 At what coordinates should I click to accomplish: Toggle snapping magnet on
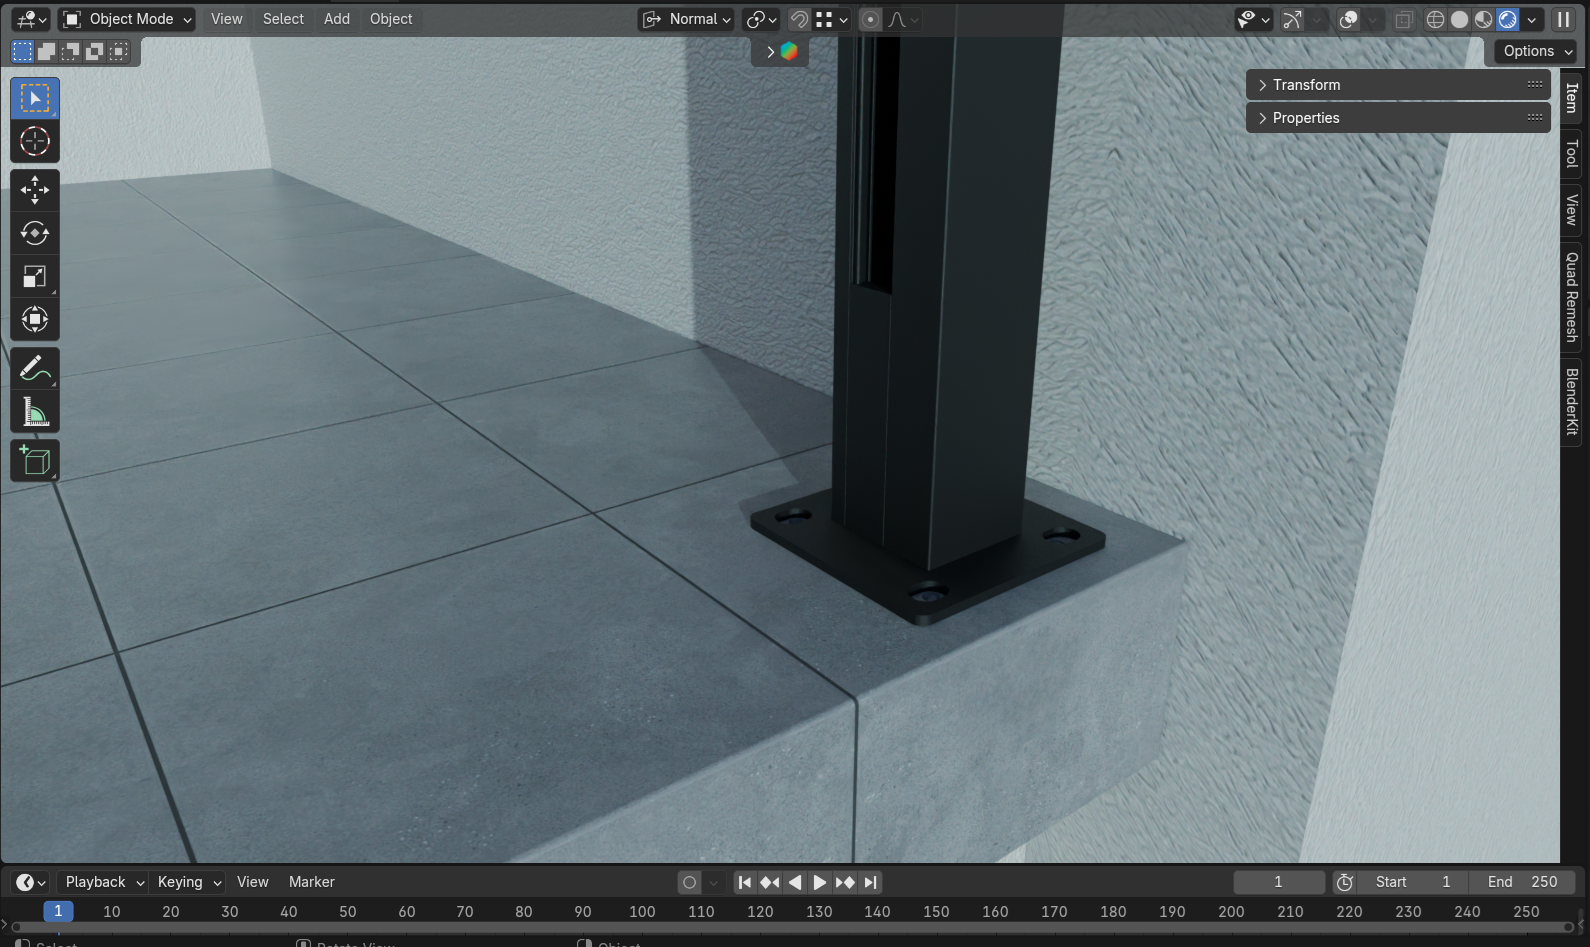(x=799, y=19)
